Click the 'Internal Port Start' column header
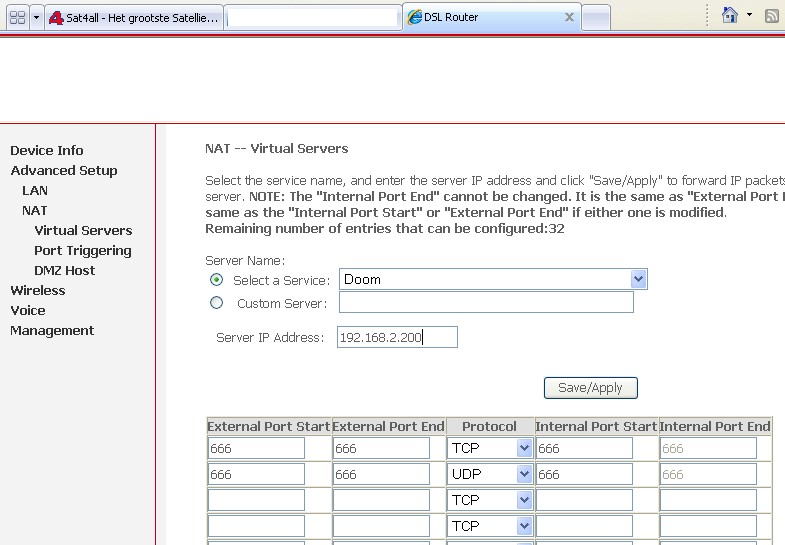 pyautogui.click(x=596, y=426)
